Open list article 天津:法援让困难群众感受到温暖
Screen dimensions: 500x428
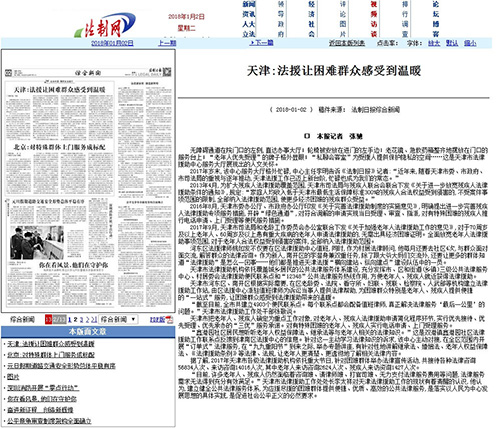51,344
